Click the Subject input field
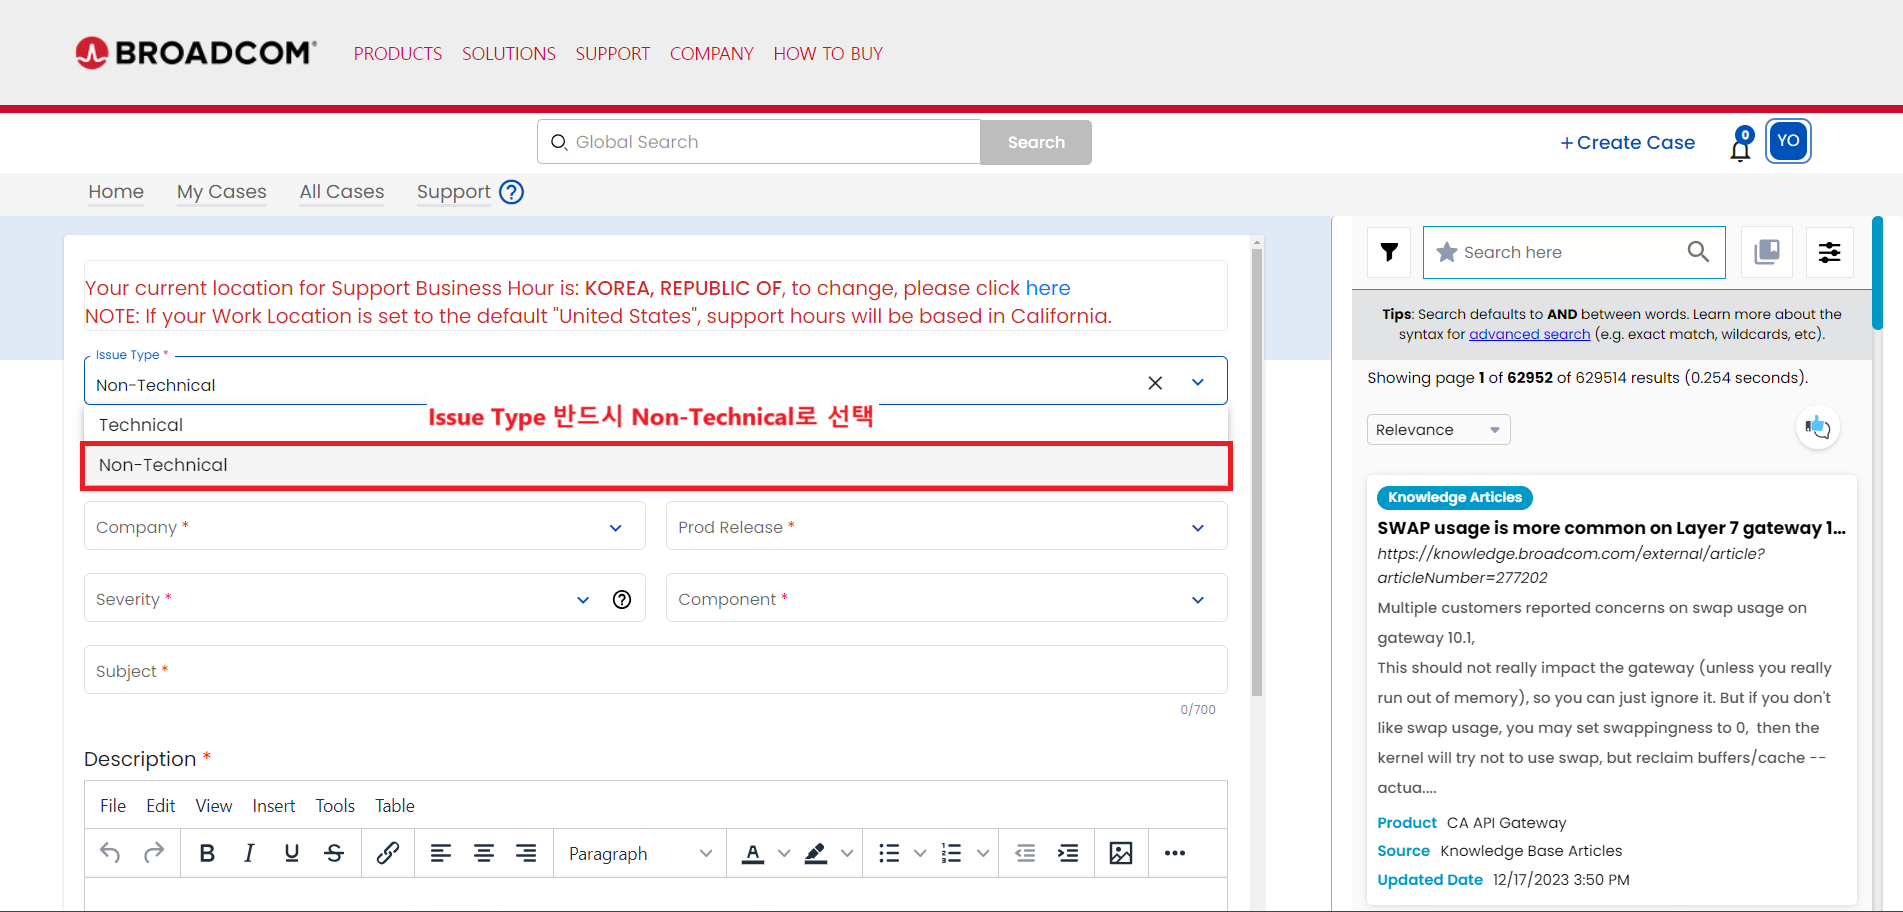 tap(655, 671)
